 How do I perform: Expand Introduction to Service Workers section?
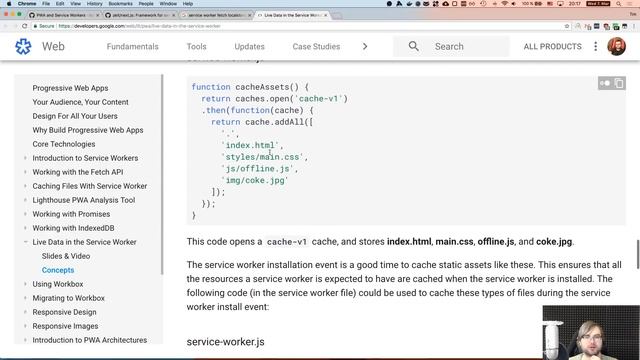click(x=25, y=158)
